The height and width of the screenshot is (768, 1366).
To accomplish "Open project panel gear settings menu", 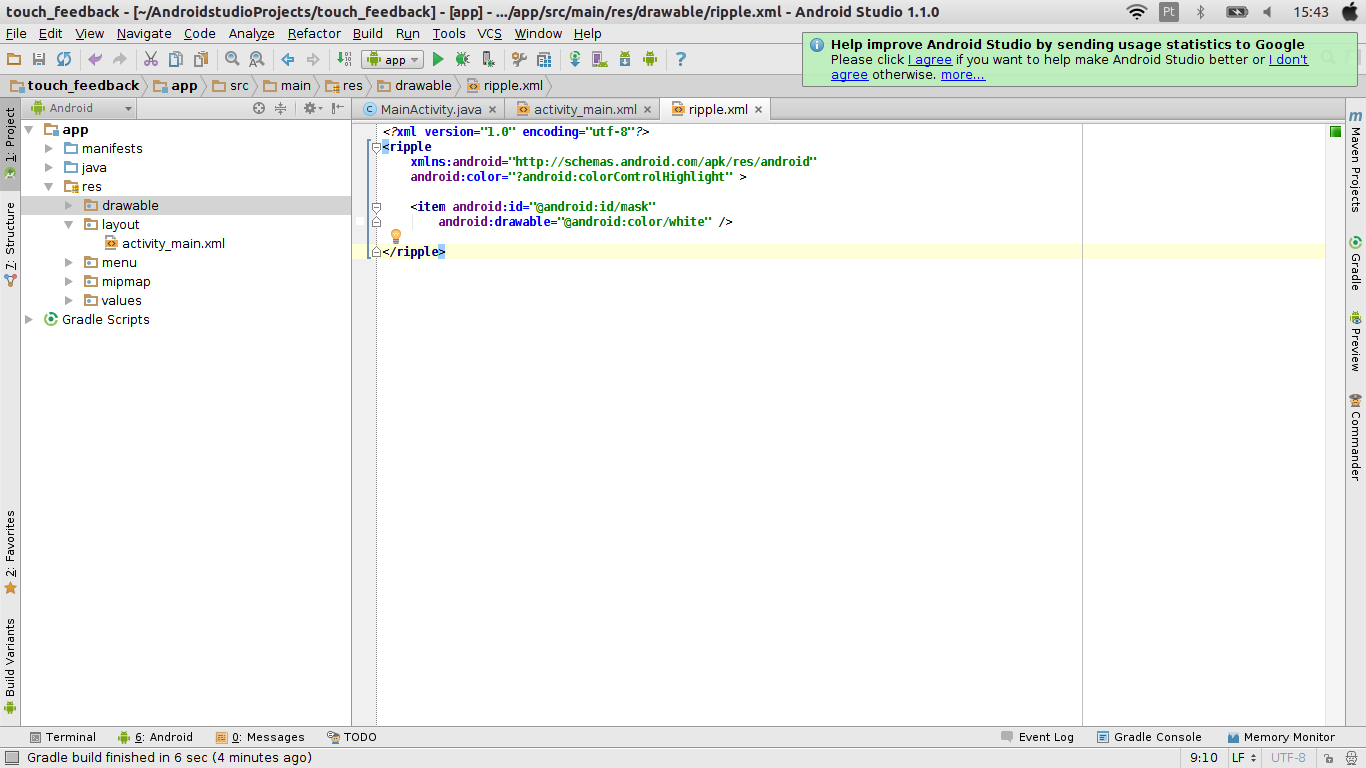I will (312, 108).
